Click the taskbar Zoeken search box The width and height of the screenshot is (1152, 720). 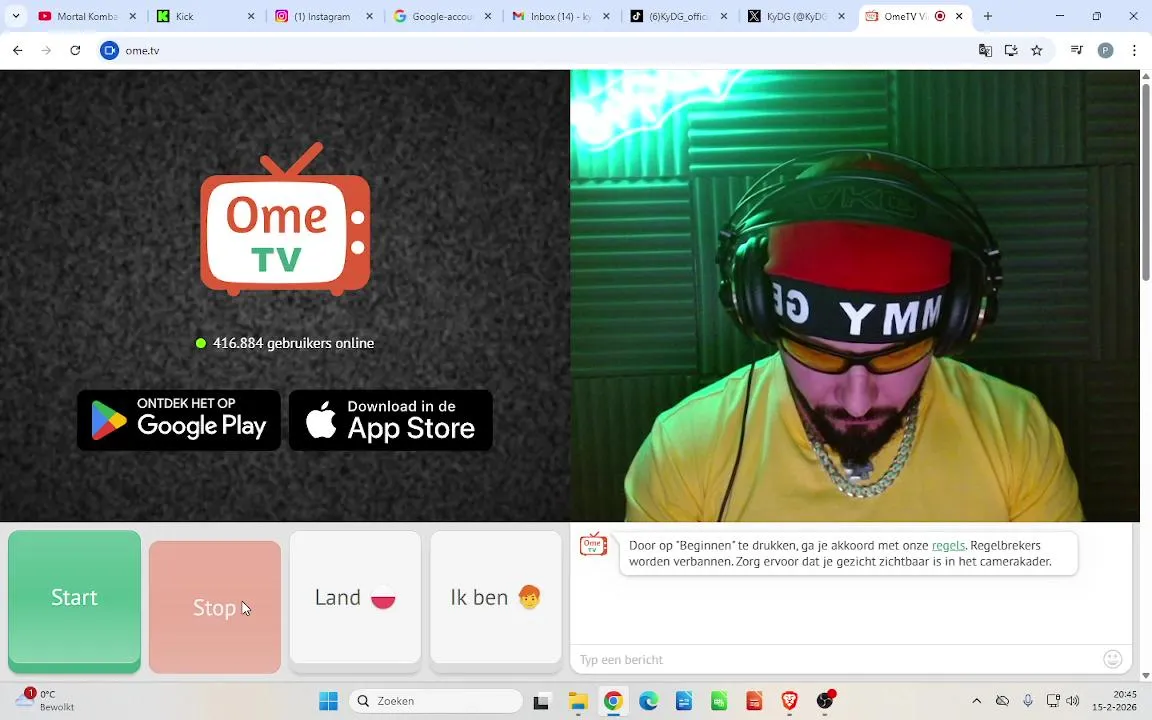tap(436, 701)
